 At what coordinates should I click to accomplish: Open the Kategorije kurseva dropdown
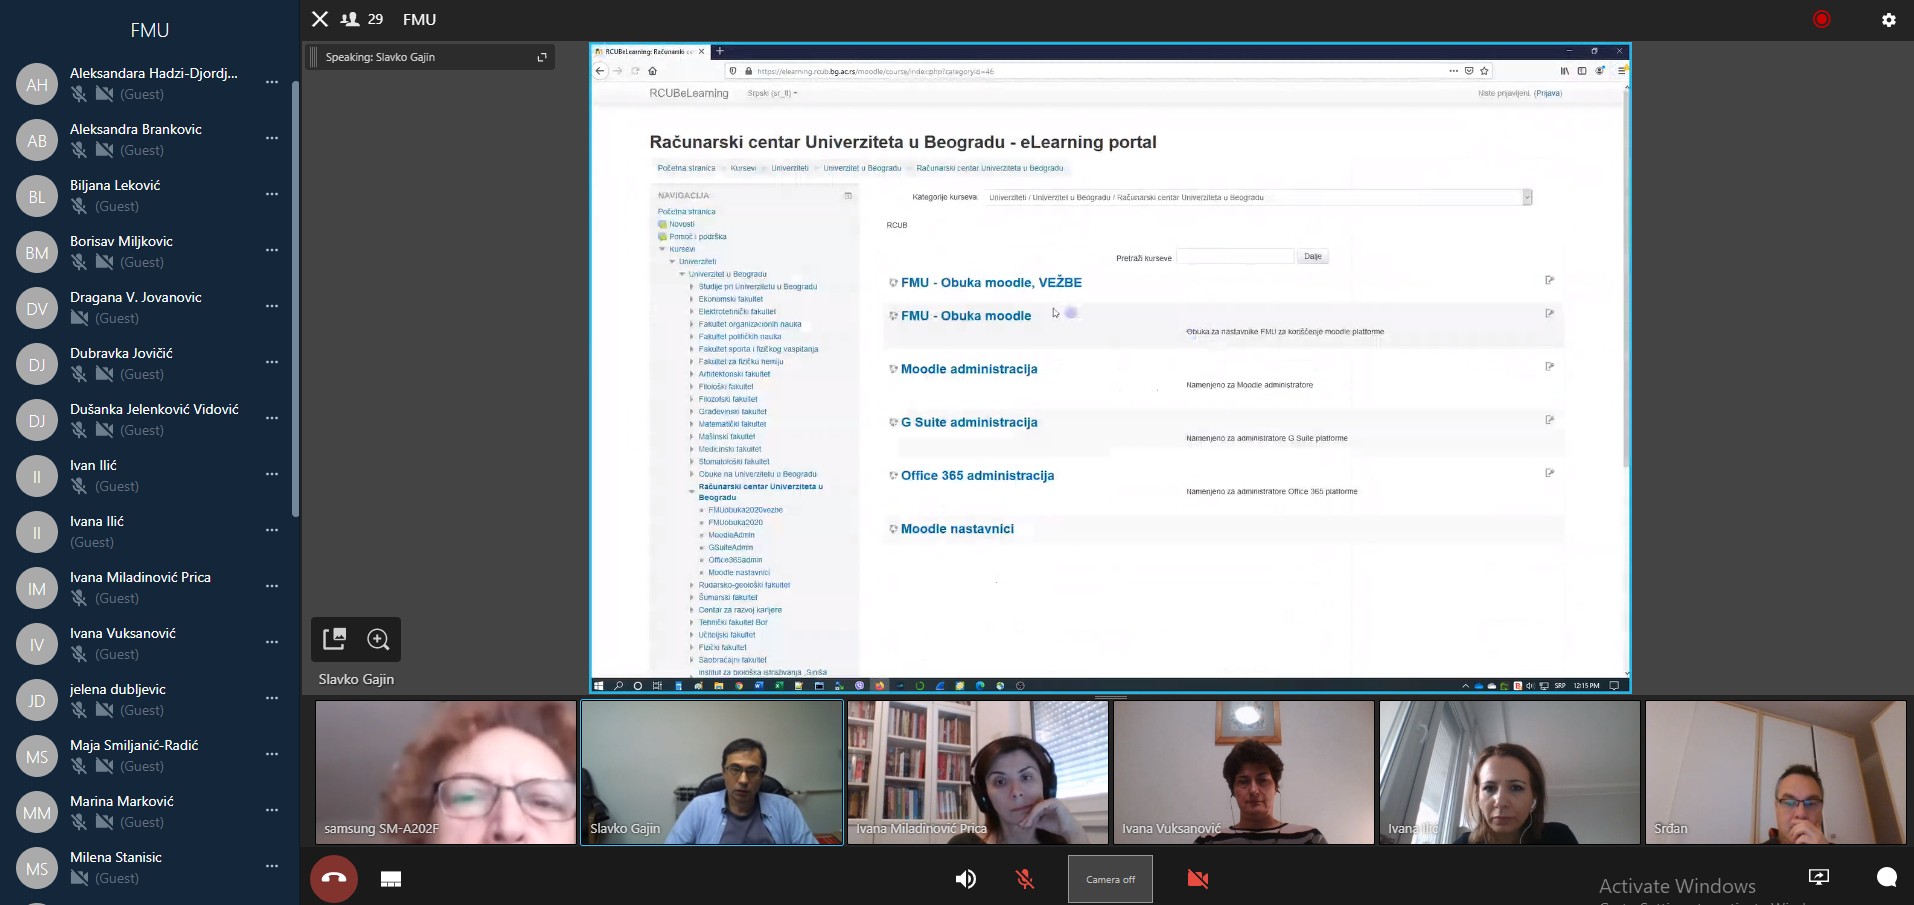1257,198
